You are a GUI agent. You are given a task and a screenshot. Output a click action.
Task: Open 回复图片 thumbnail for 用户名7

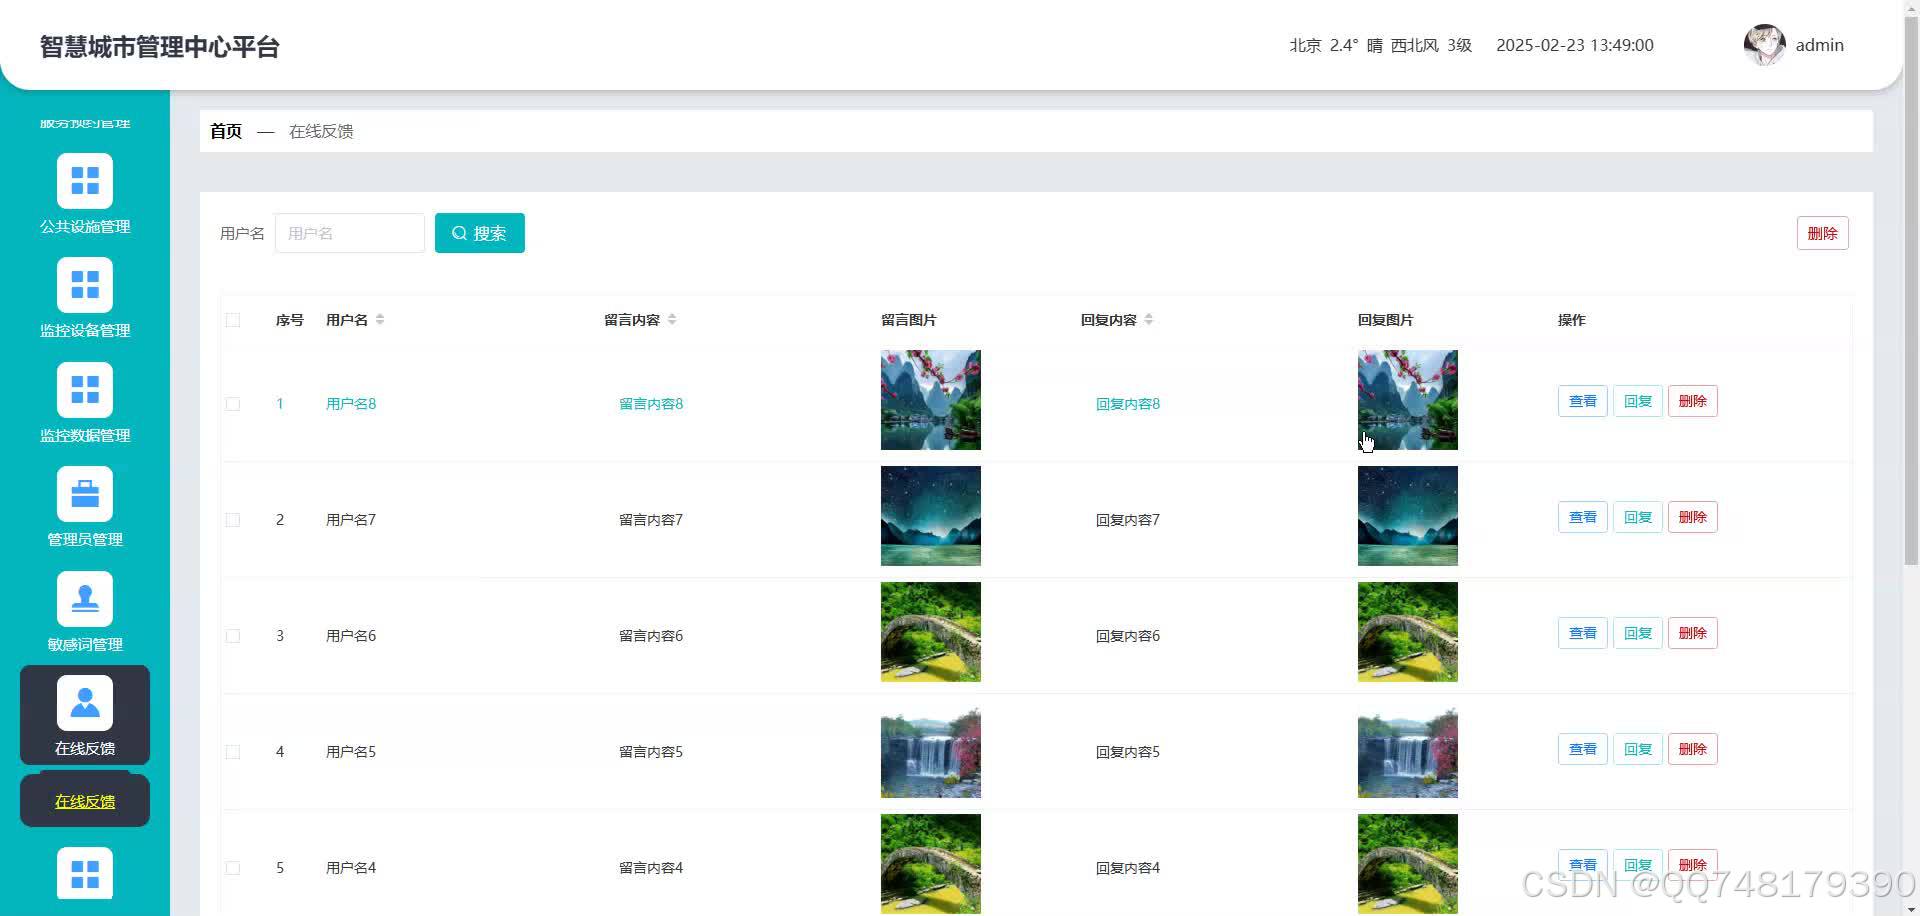tap(1408, 516)
